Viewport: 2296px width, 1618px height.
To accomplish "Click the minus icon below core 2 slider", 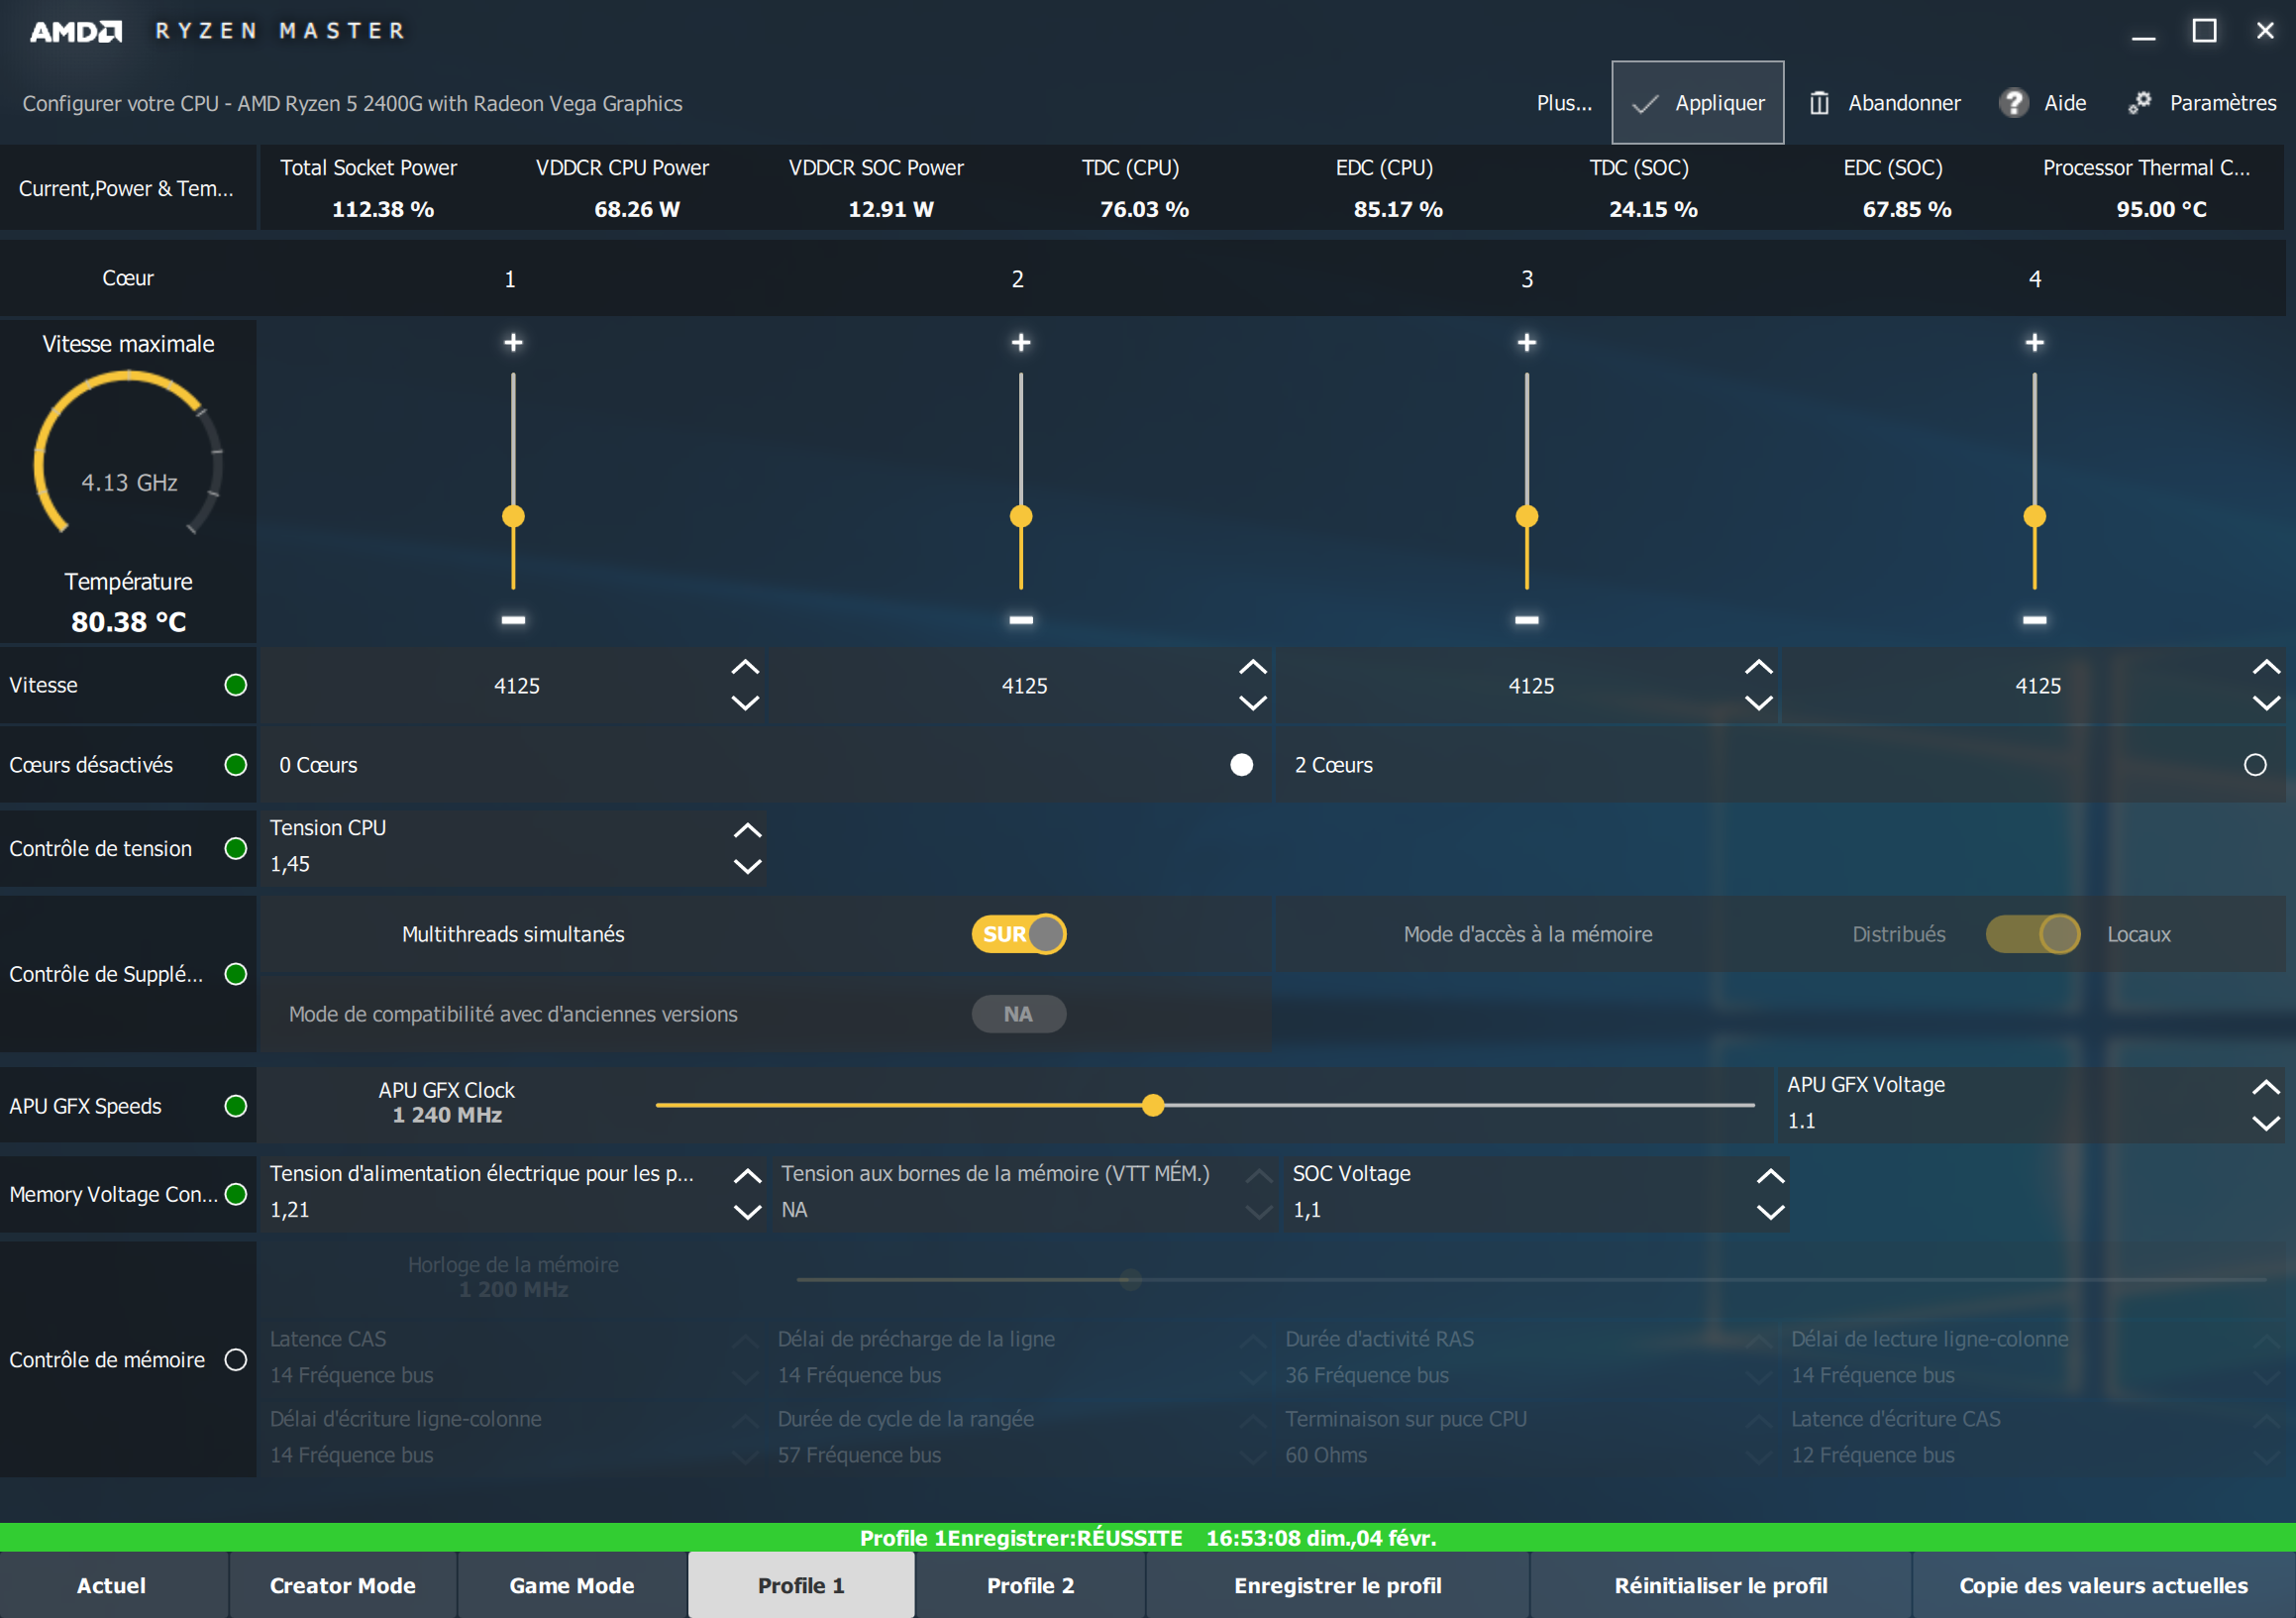I will (x=1020, y=620).
